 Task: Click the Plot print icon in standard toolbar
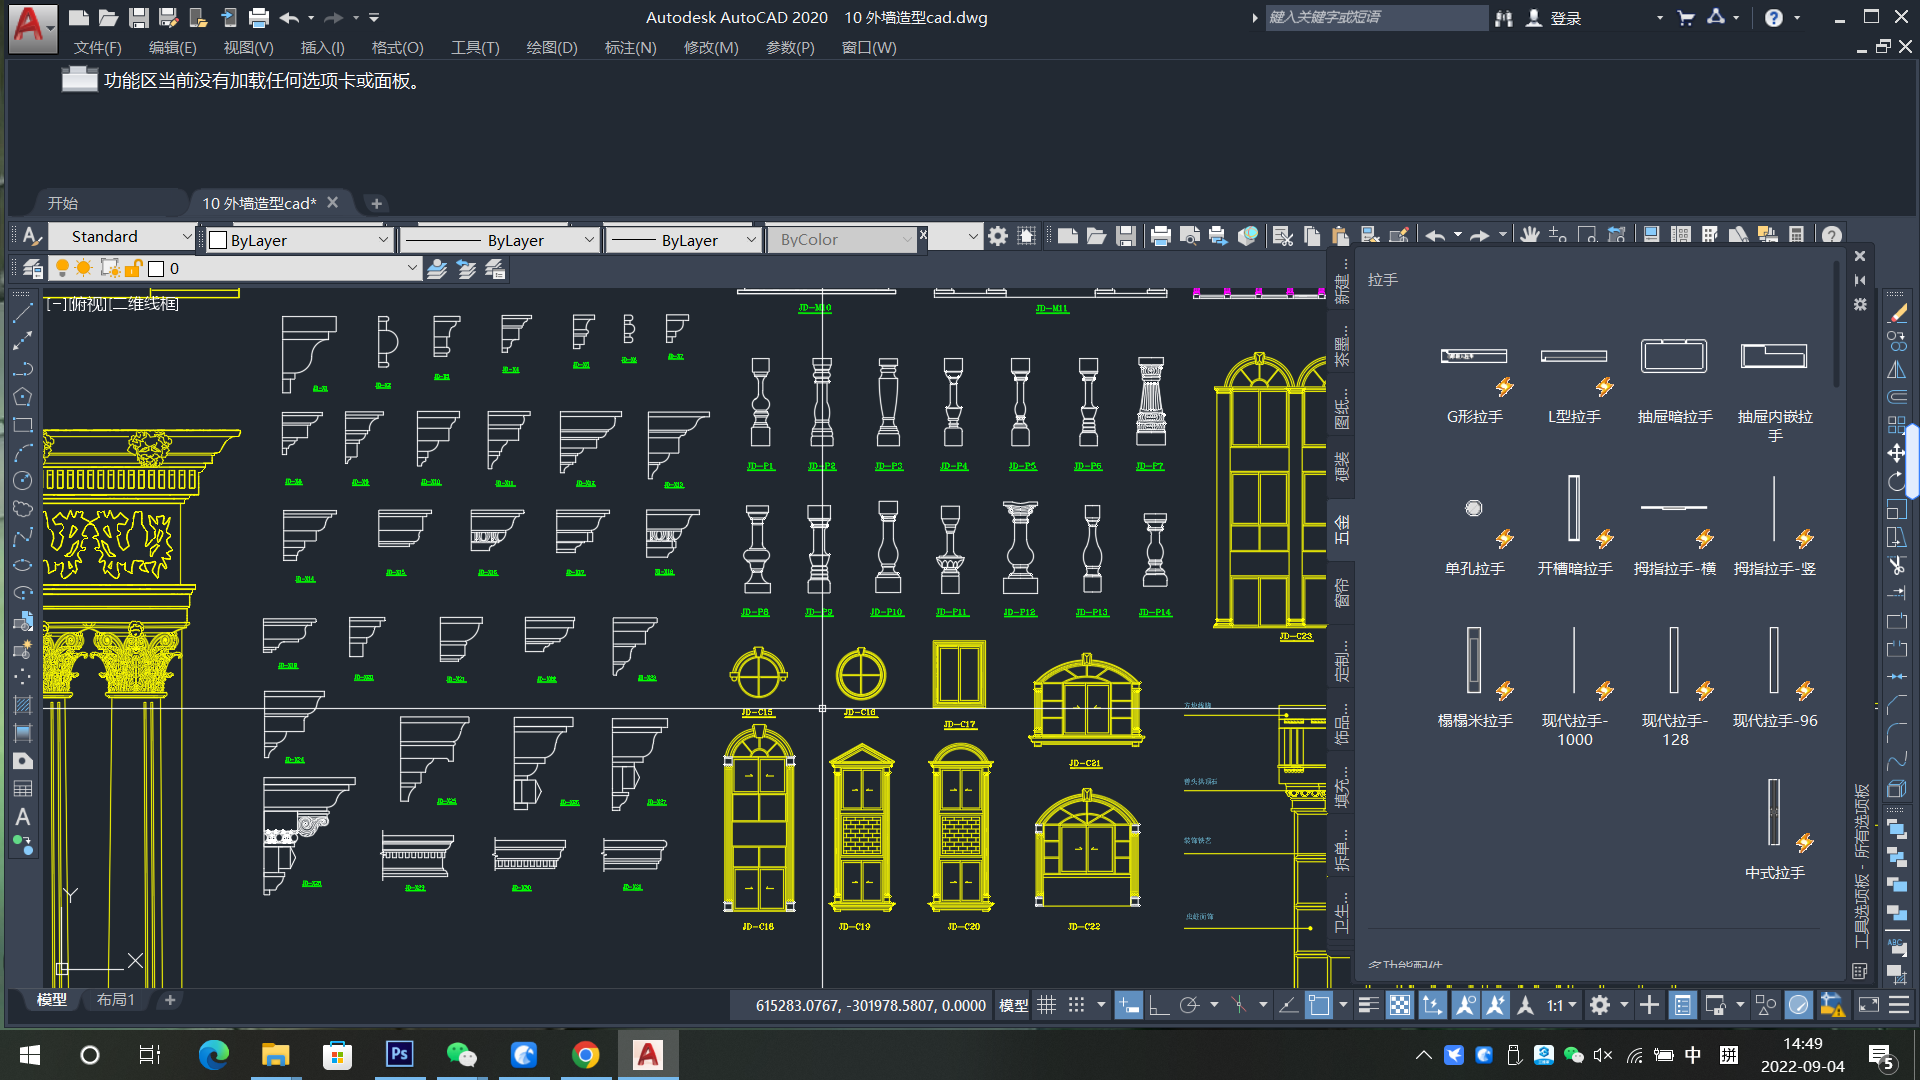click(x=1160, y=237)
